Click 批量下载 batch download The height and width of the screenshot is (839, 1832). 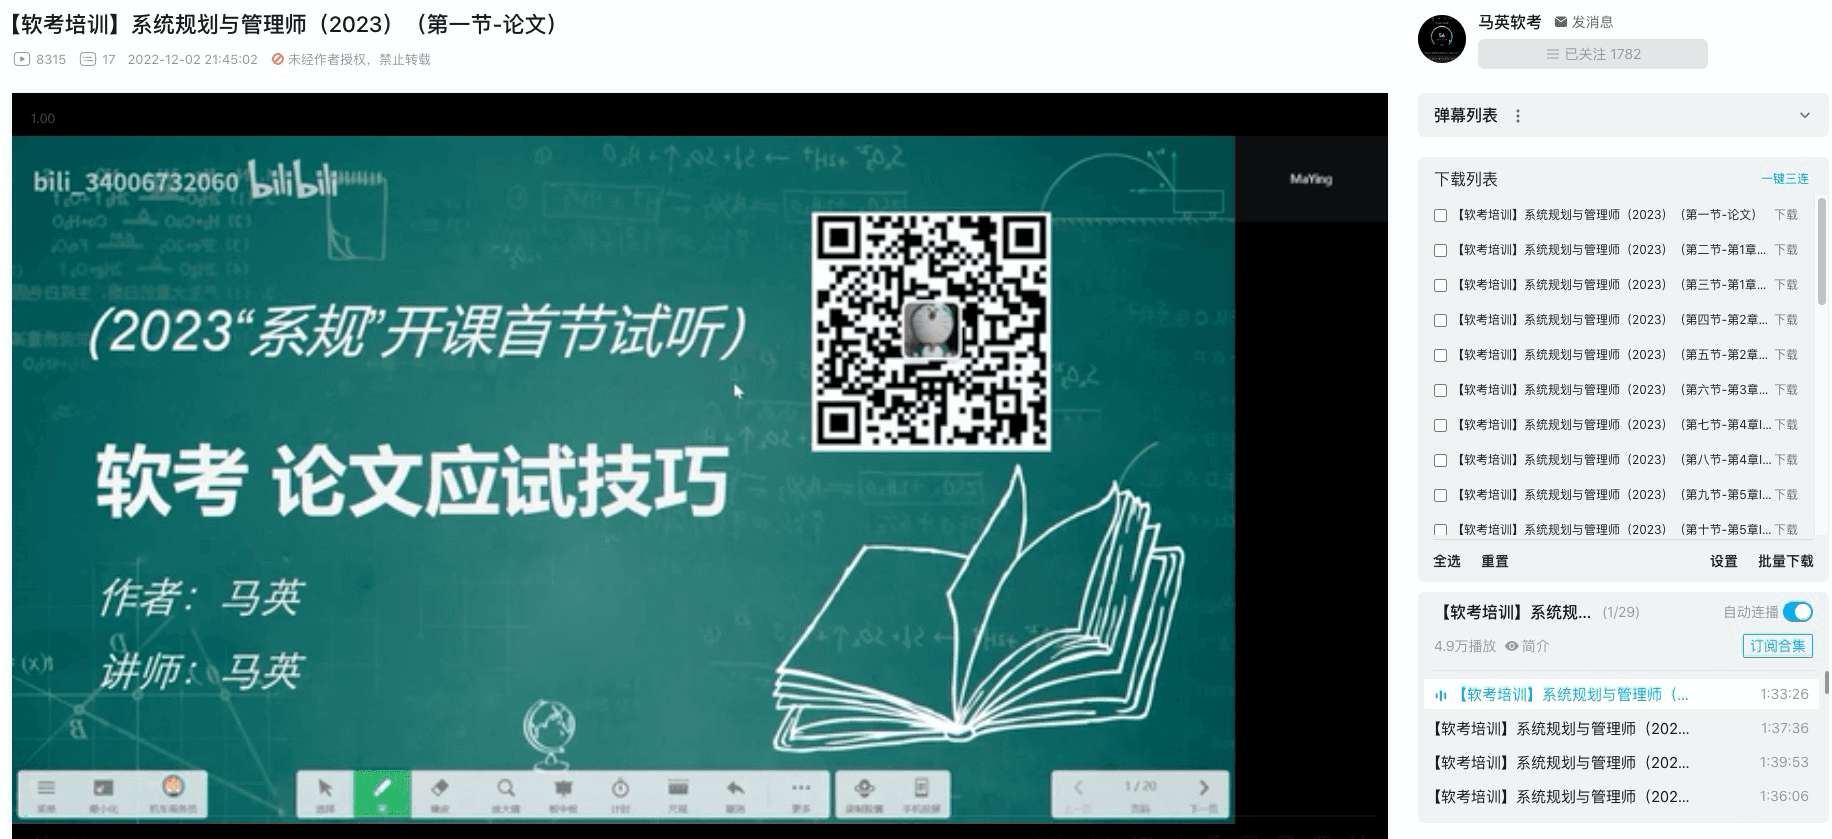(x=1786, y=561)
